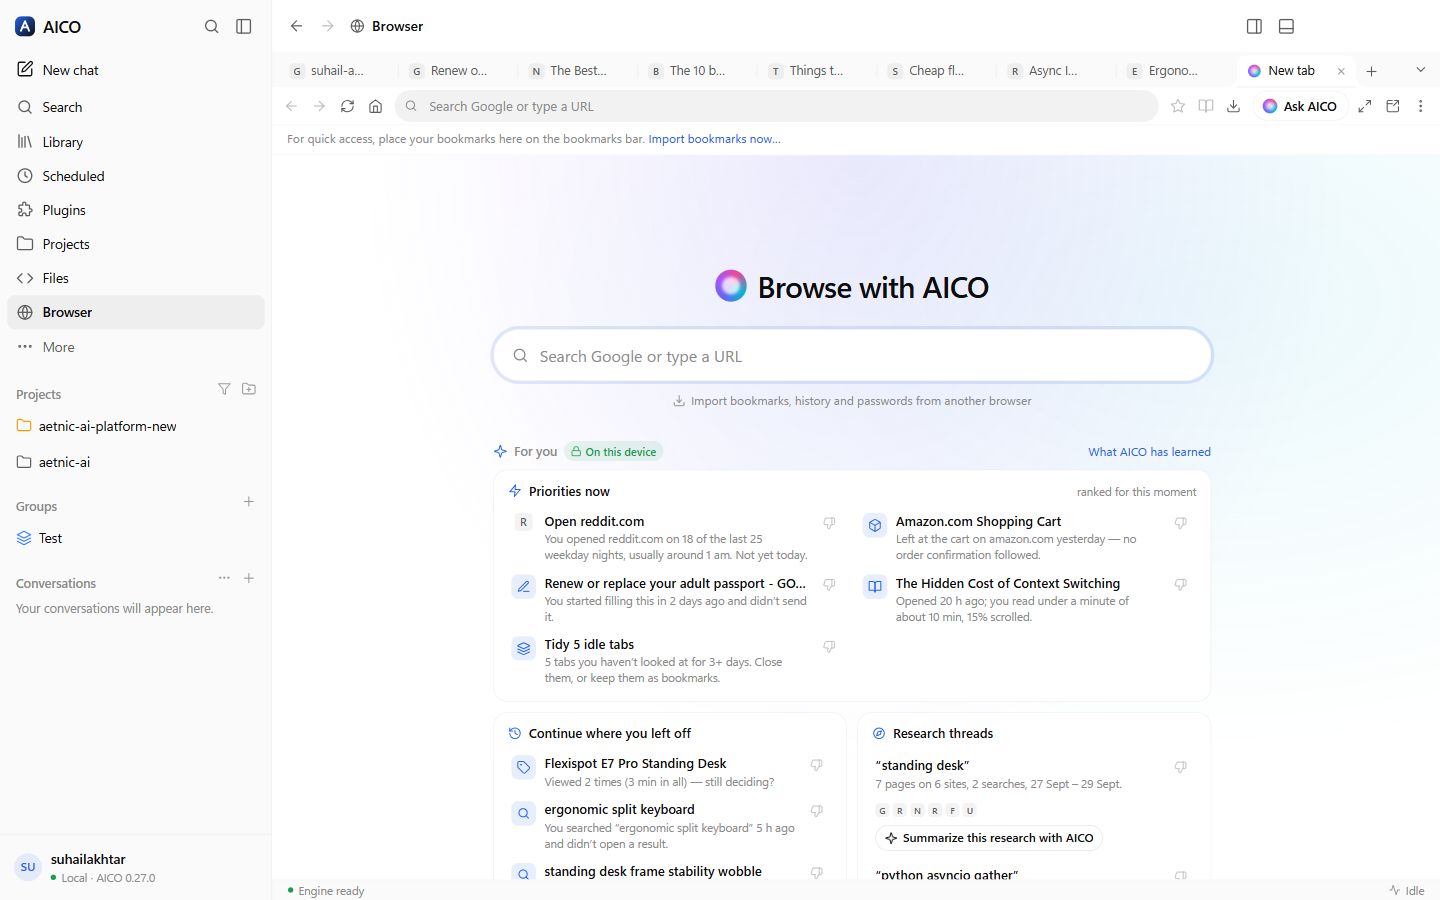1440x900 pixels.
Task: Click Import bookmarks now link
Action: coord(714,139)
